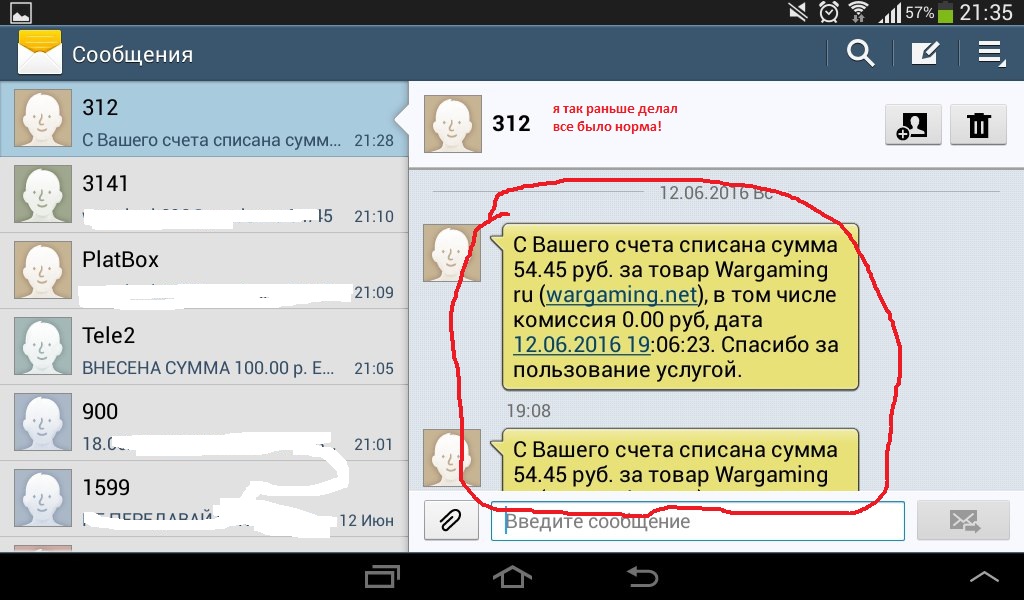Screen dimensions: 1024x600
Task: Tap the 312 avatar in the conversation header
Action: pos(453,124)
